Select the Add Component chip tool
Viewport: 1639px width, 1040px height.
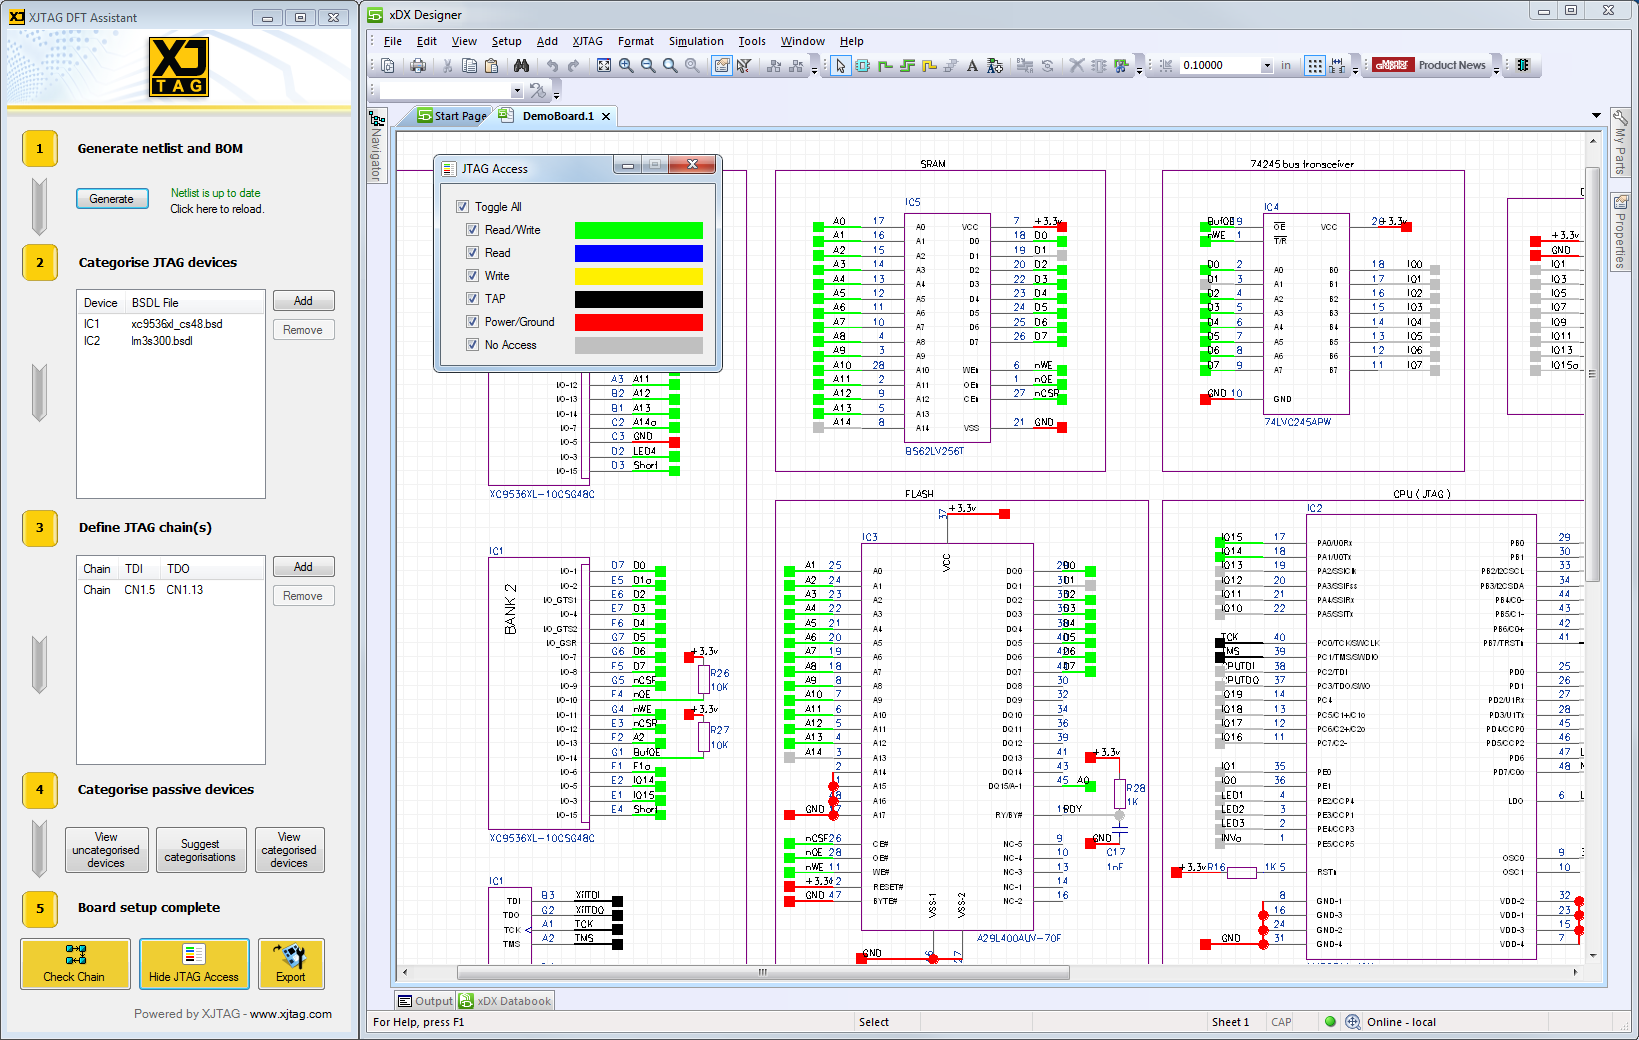coord(862,66)
